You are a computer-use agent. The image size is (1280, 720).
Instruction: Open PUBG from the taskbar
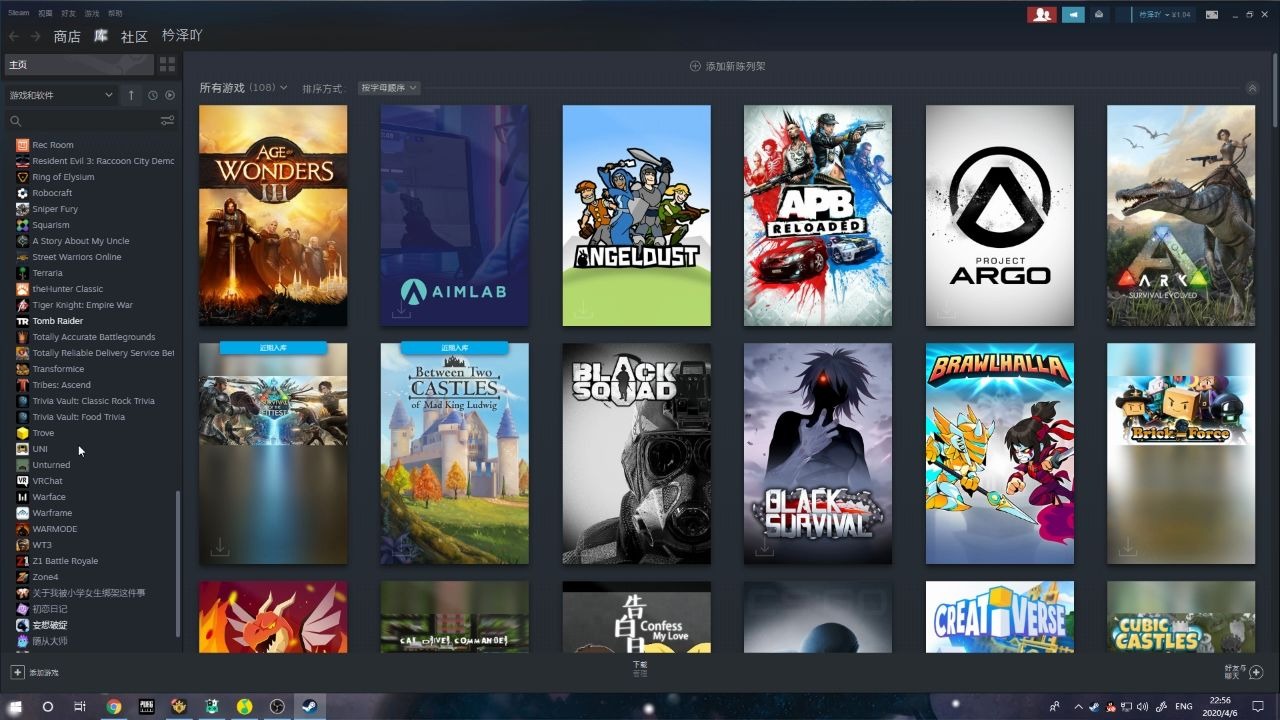(146, 706)
